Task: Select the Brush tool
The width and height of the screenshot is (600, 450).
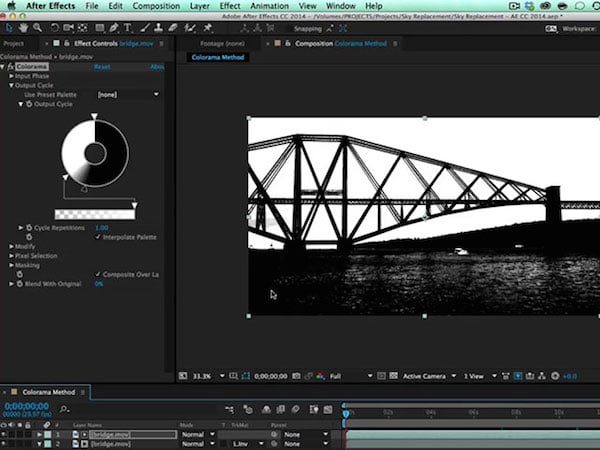Action: pos(145,28)
